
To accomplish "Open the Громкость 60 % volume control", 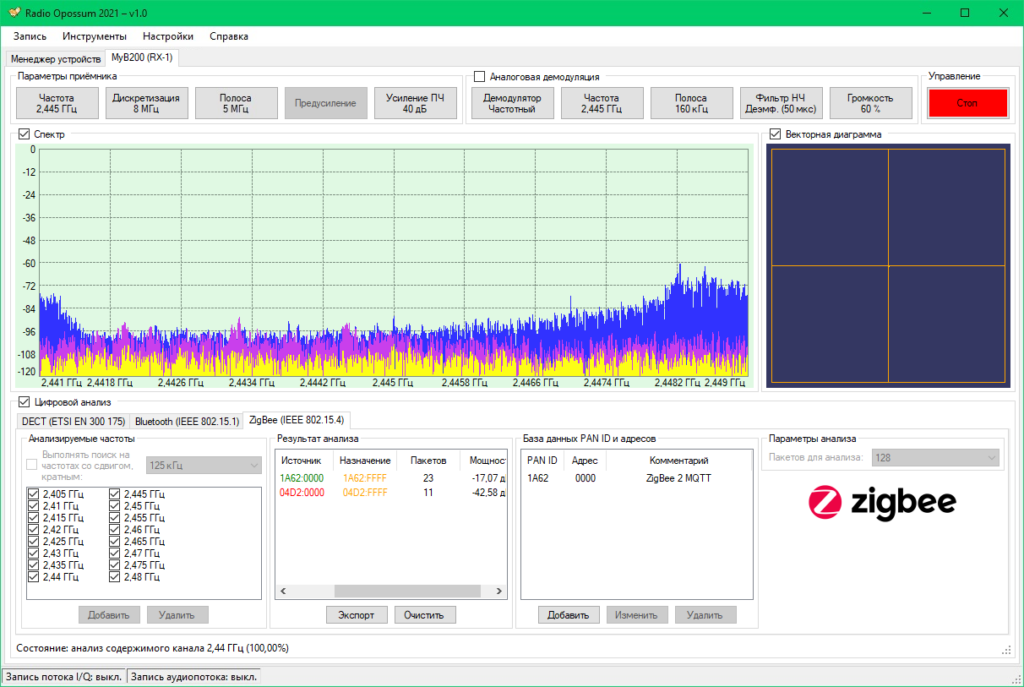I will 870,103.
